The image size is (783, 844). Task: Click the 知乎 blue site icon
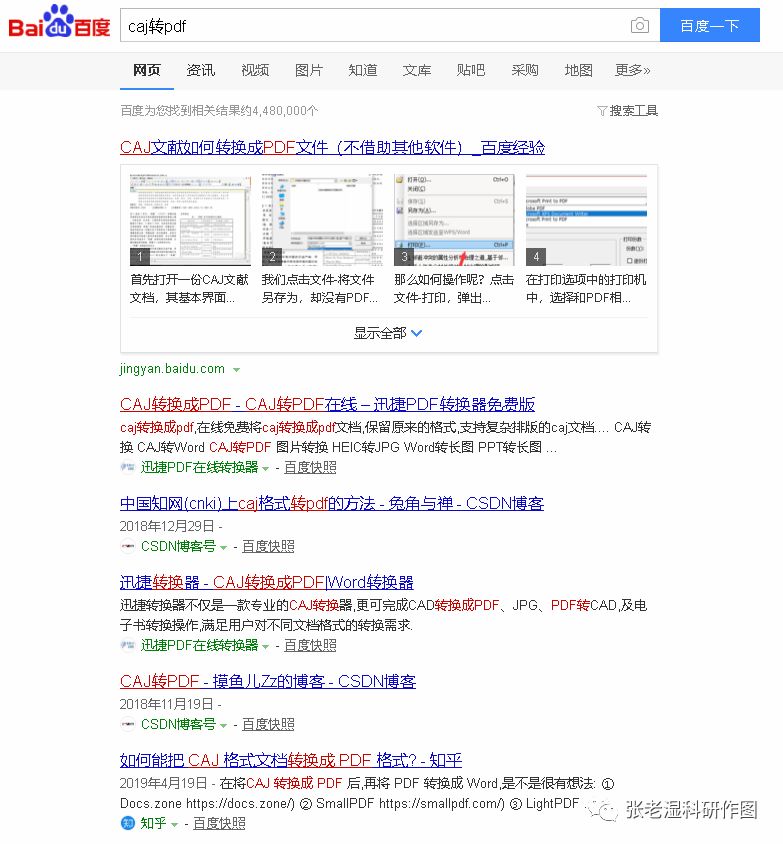pyautogui.click(x=128, y=823)
